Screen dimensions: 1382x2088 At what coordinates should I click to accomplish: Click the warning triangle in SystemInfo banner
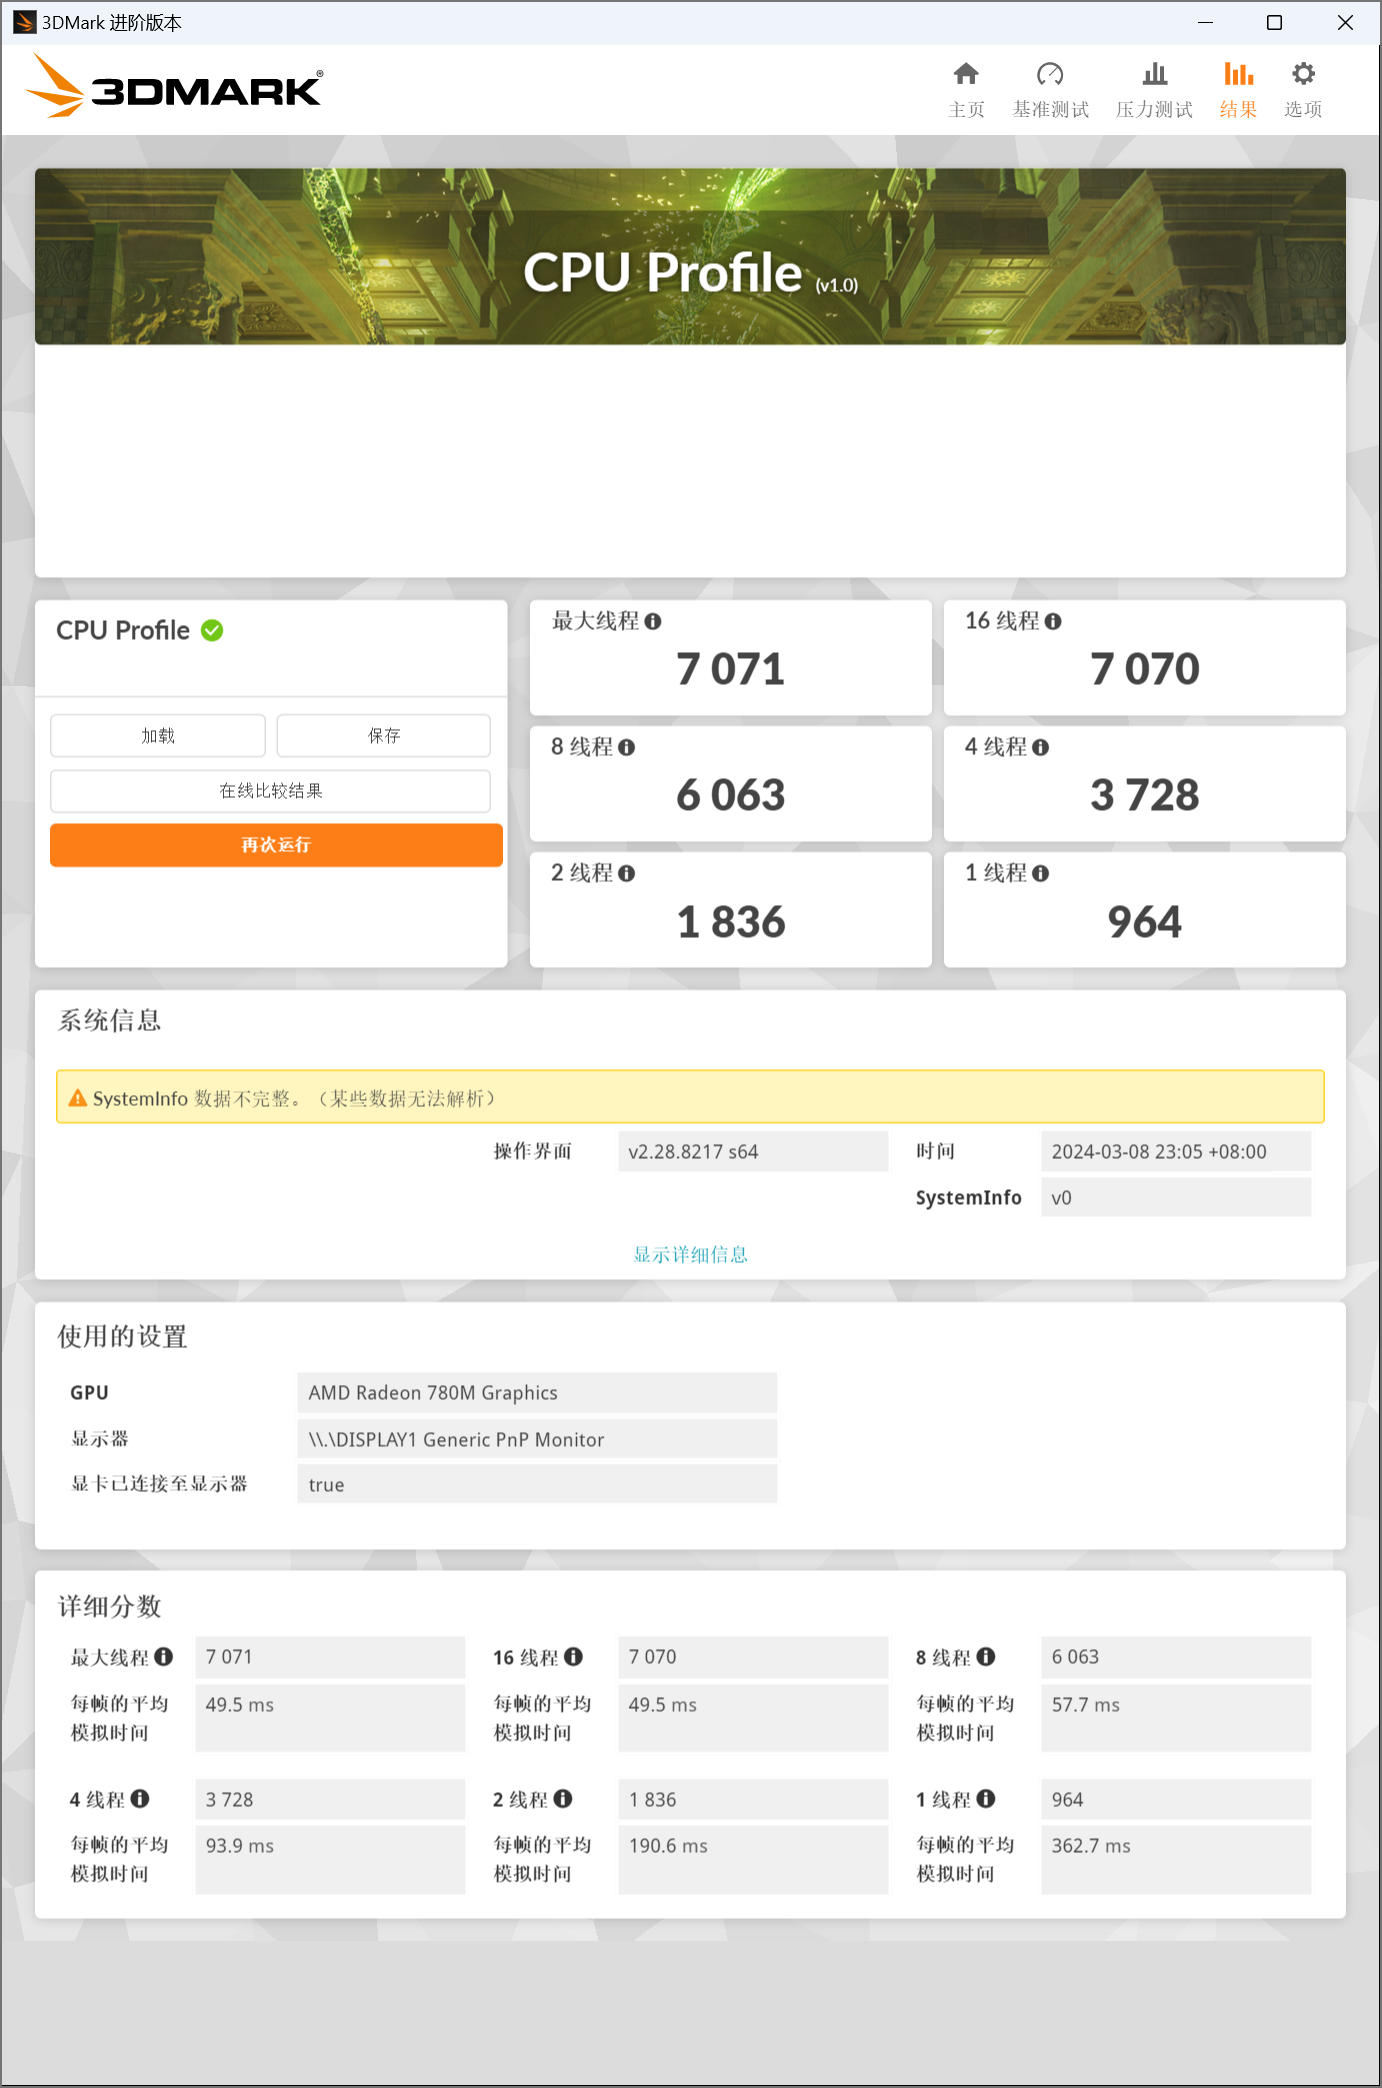tap(78, 1098)
